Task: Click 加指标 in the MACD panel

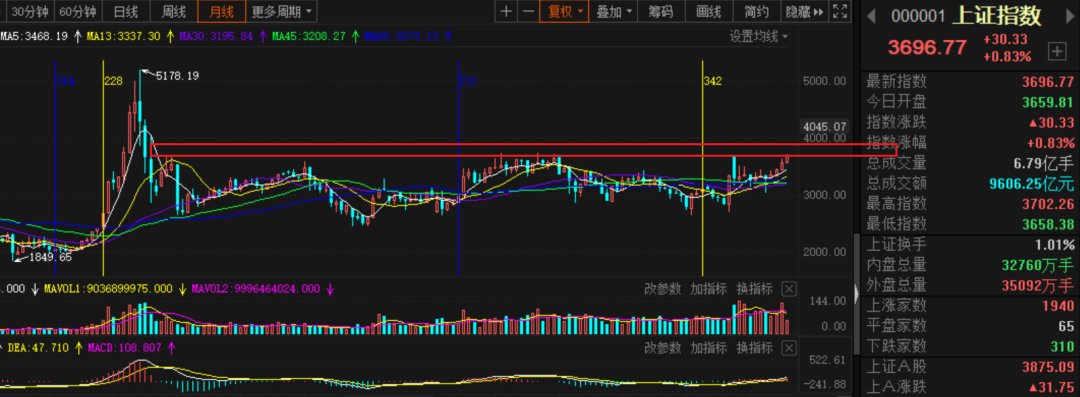Action: [x=708, y=347]
